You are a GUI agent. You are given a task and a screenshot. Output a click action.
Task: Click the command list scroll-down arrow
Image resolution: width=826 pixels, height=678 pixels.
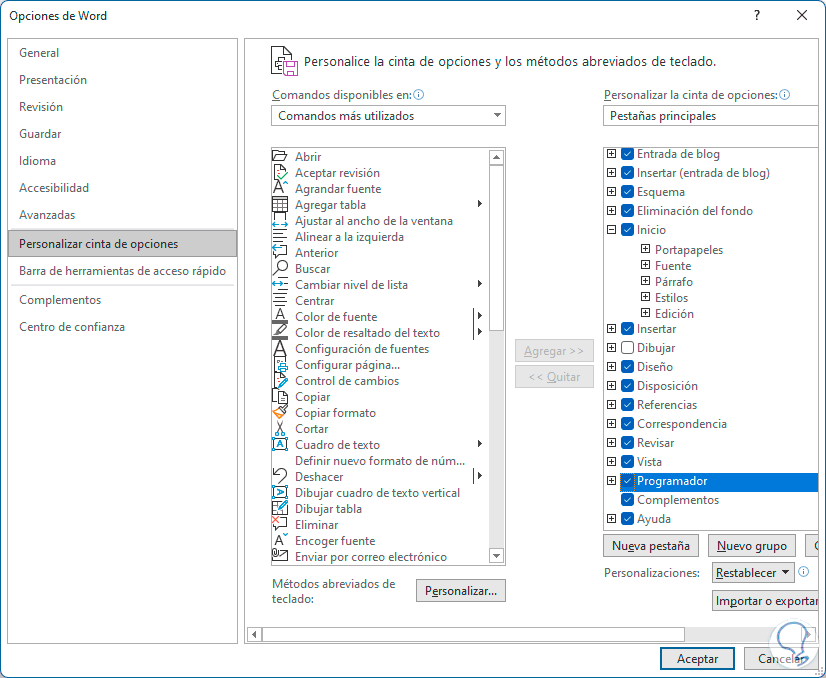coord(496,555)
